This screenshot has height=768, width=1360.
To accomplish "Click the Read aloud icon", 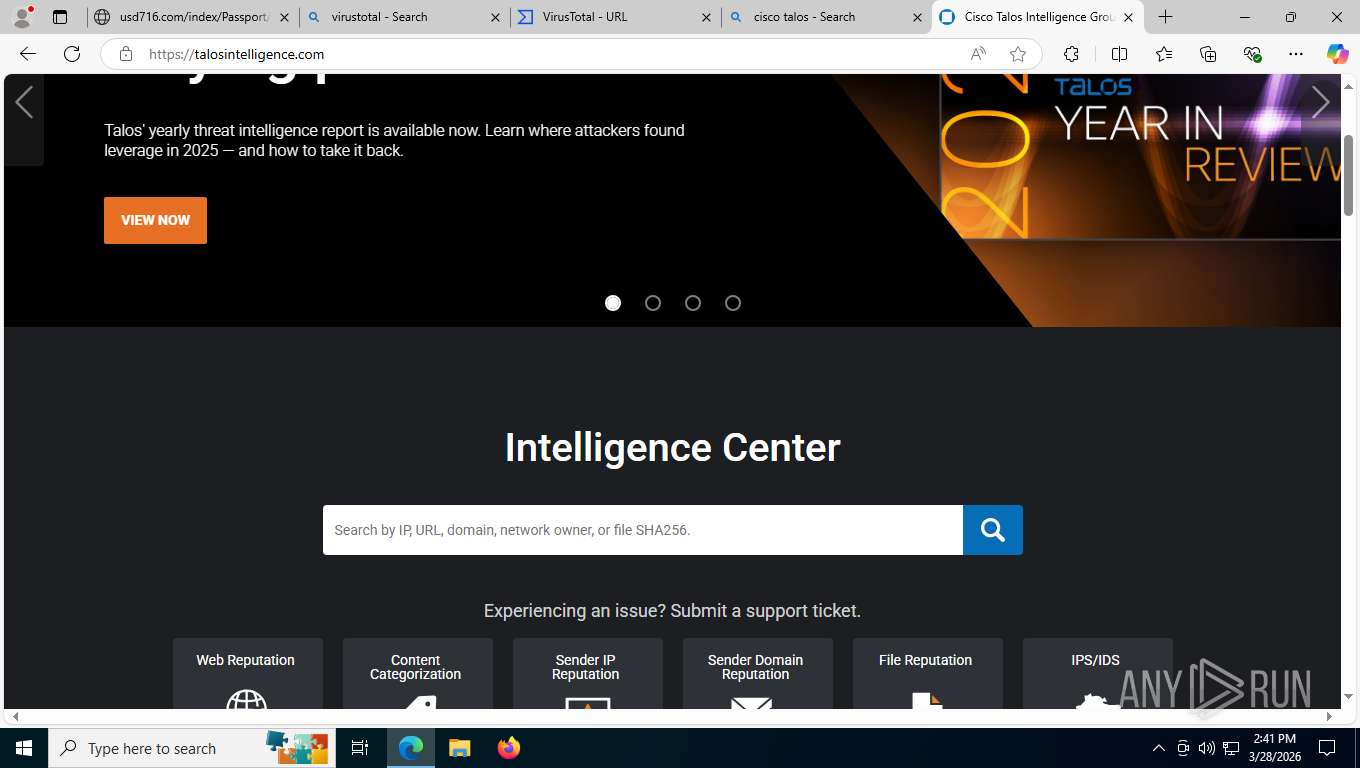I will [x=978, y=54].
